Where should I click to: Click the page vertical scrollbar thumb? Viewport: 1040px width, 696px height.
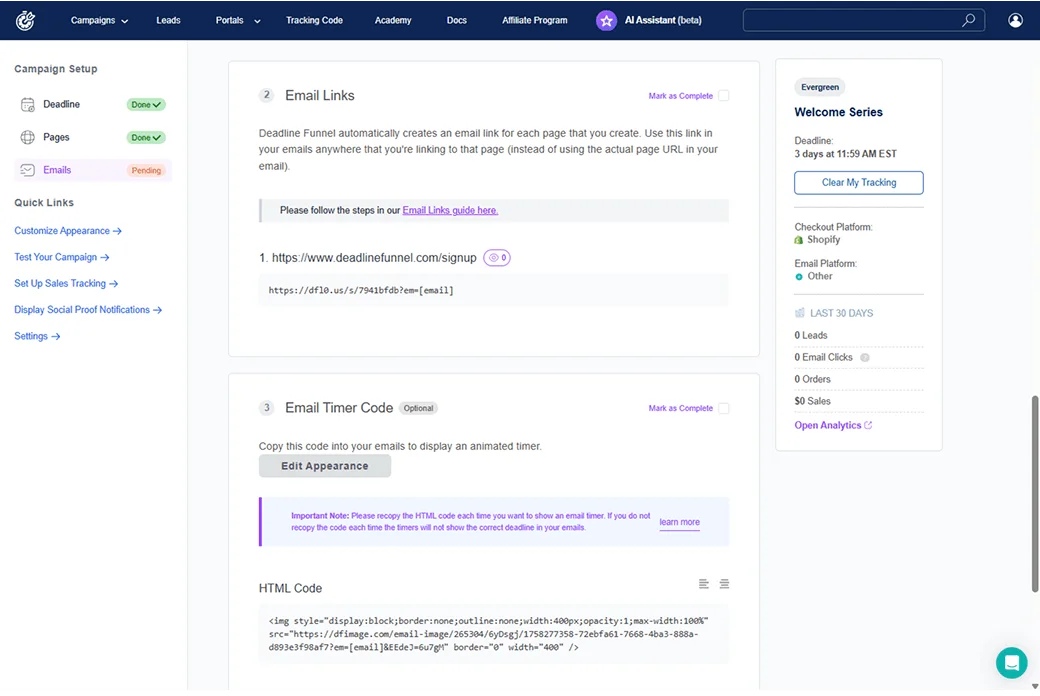(1034, 494)
